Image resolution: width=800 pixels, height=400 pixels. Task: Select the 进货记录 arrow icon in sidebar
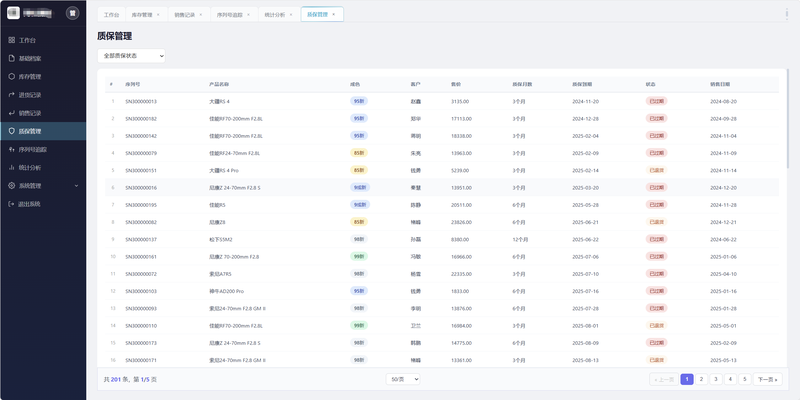tap(12, 95)
